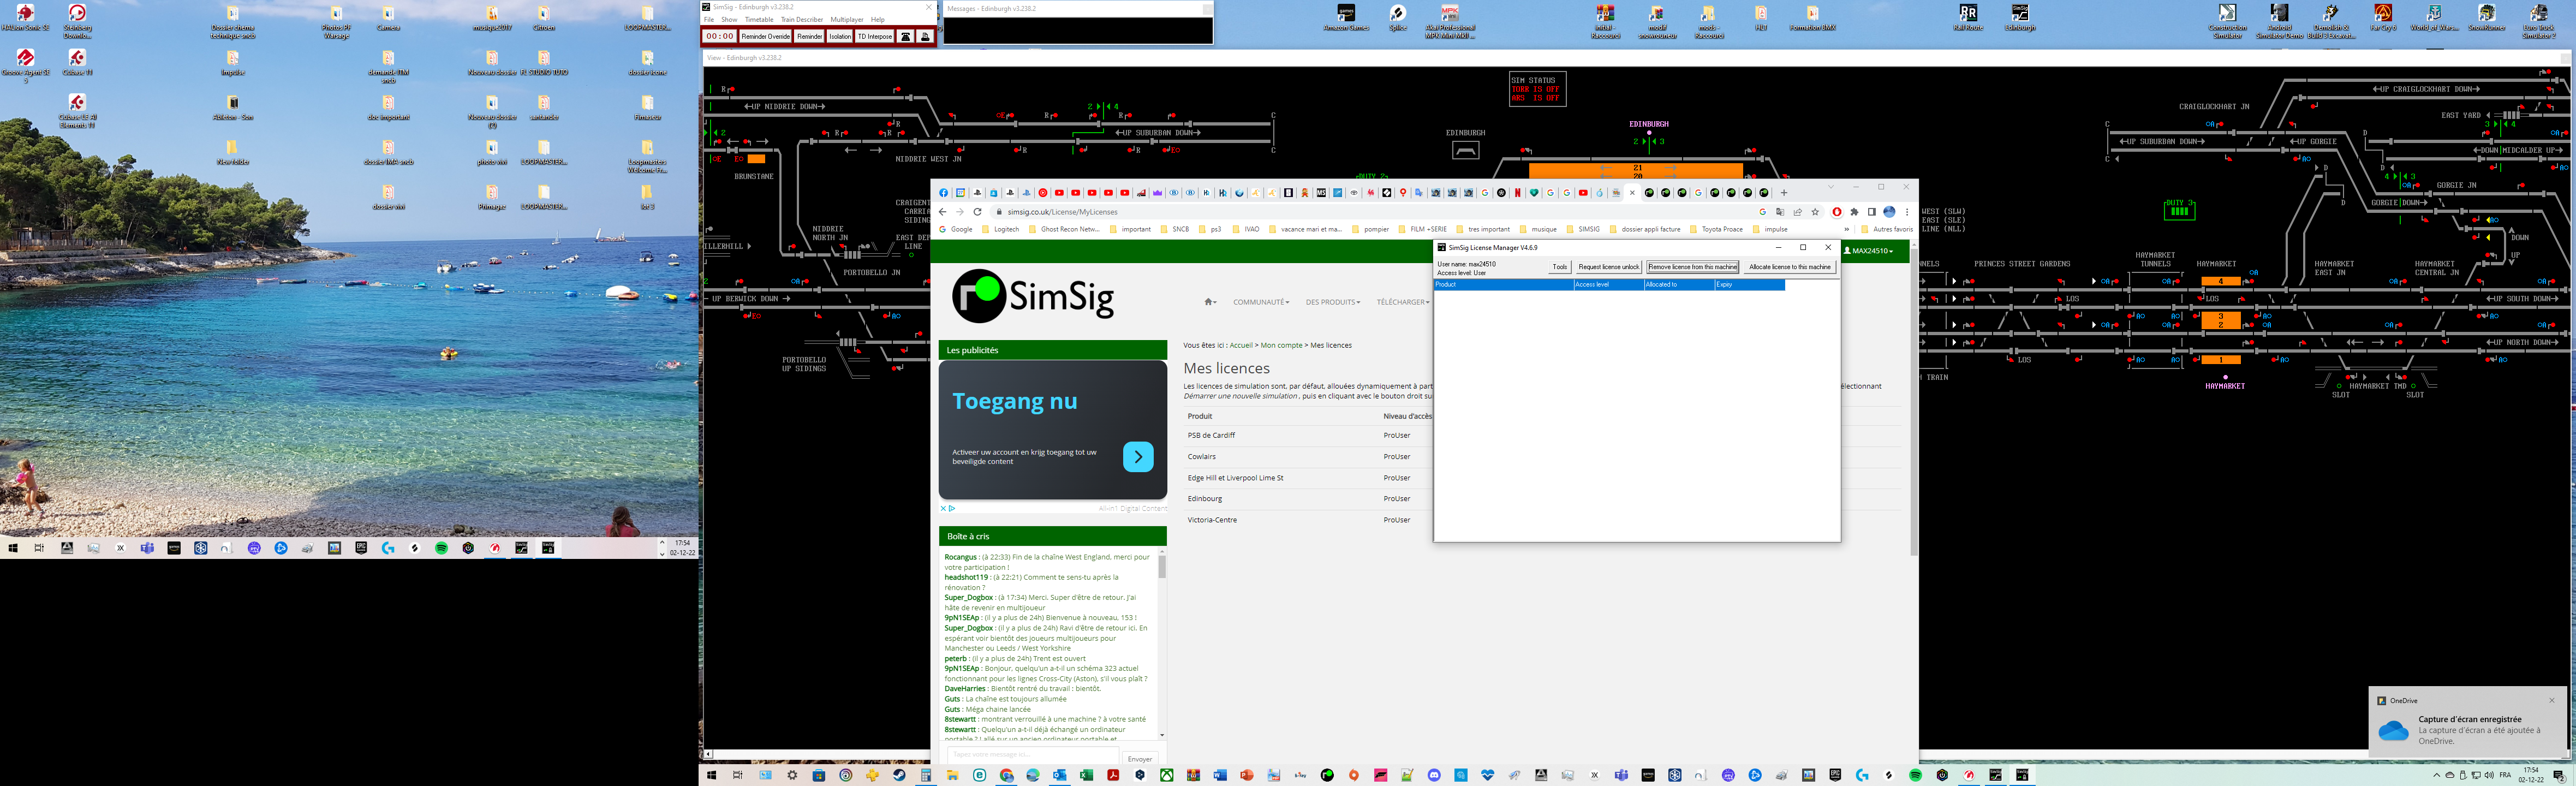The height and width of the screenshot is (786, 2576).
Task: Click the TD Interpose button
Action: coord(875,36)
